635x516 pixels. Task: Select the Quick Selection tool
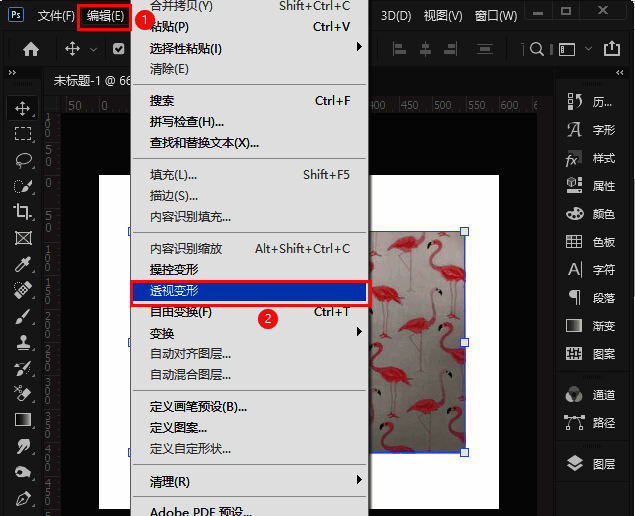click(x=23, y=186)
